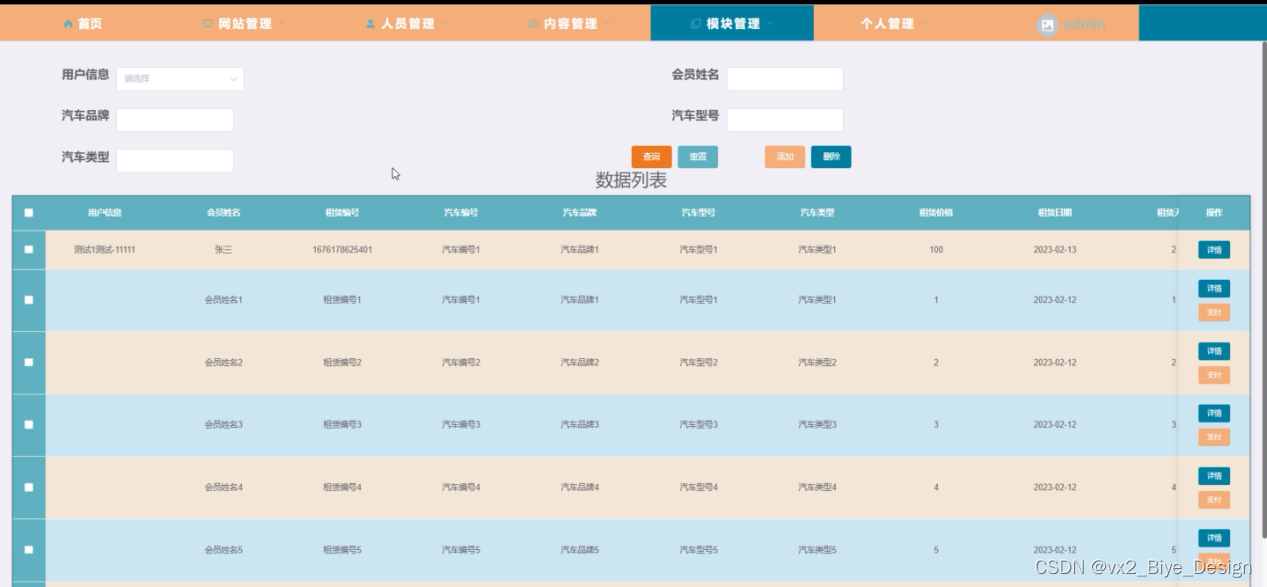Open the 模块管理 menu
1267x587 pixels.
click(x=732, y=23)
